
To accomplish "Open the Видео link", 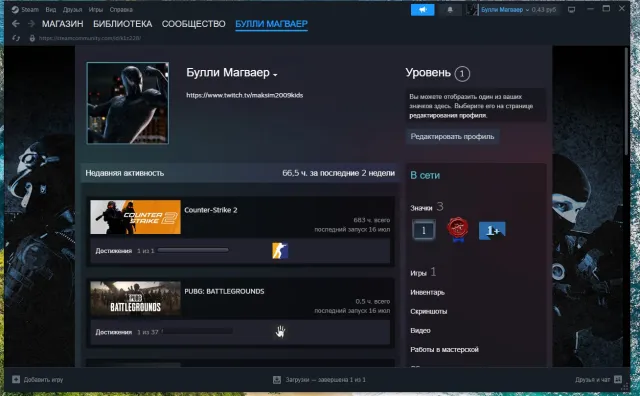I will pyautogui.click(x=420, y=330).
